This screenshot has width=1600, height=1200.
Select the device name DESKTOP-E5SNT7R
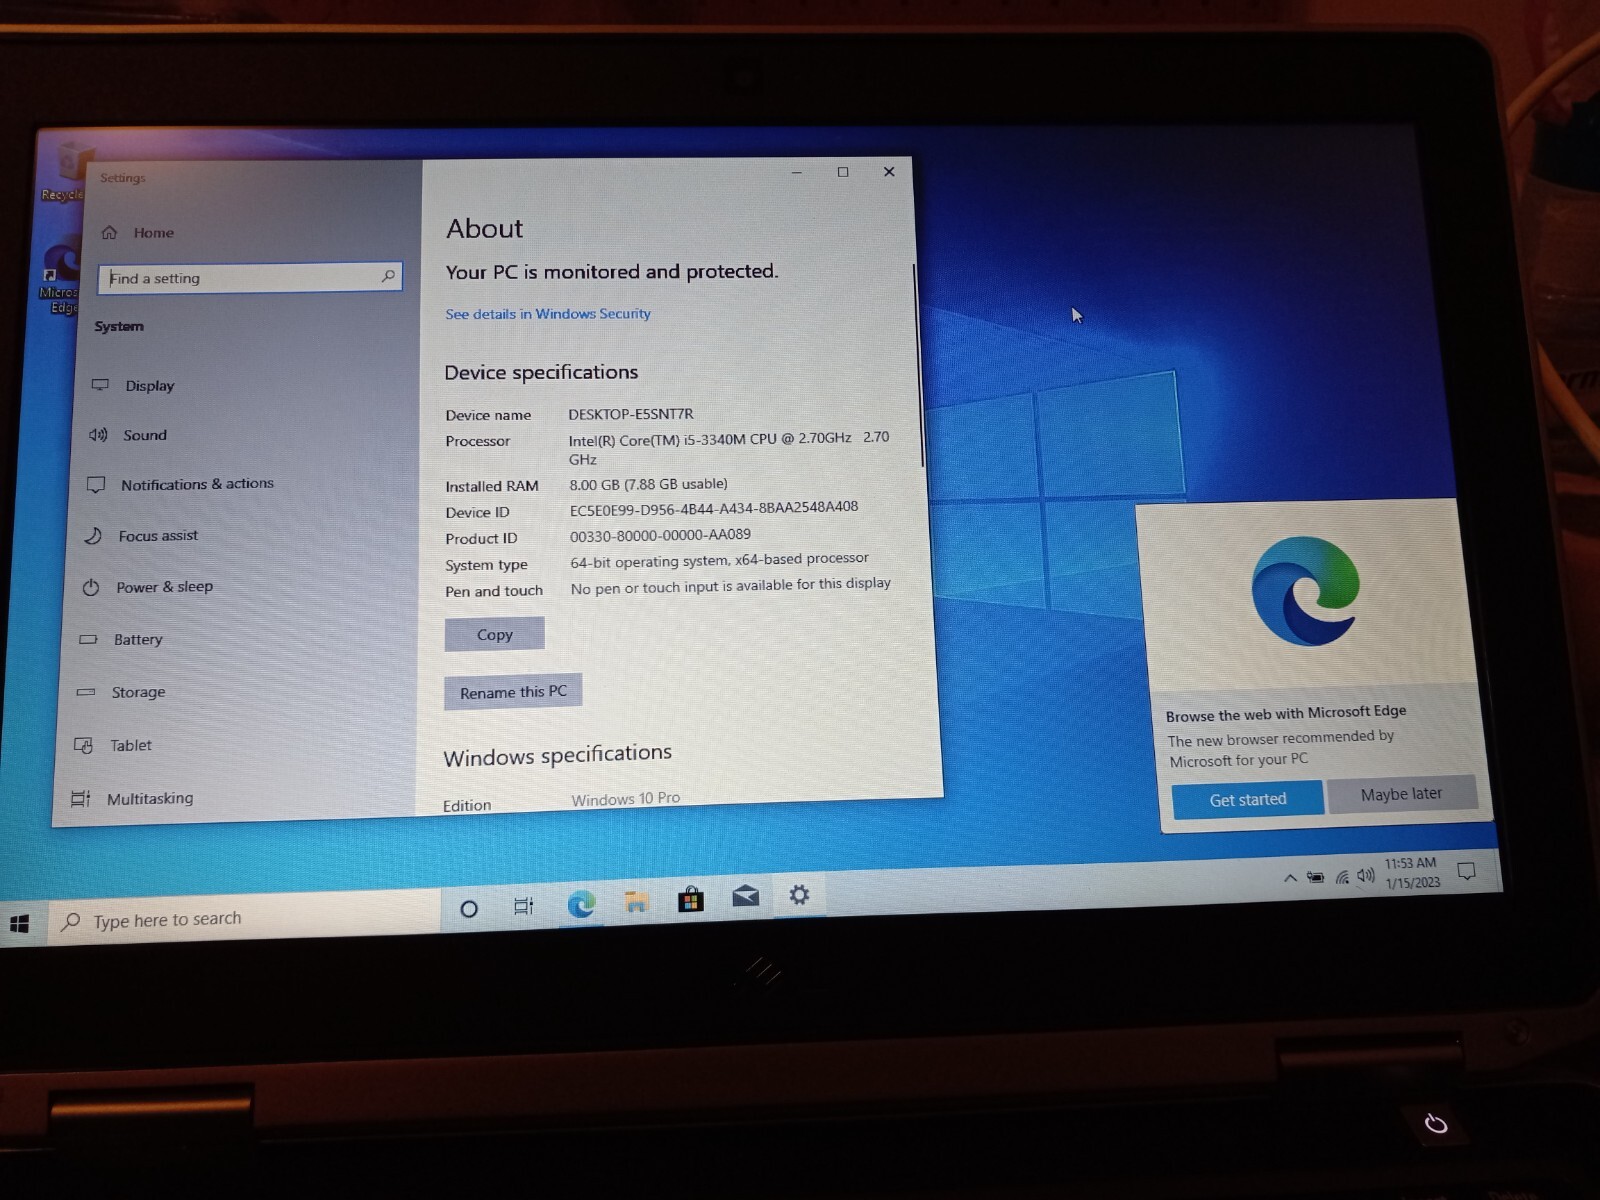[x=630, y=414]
